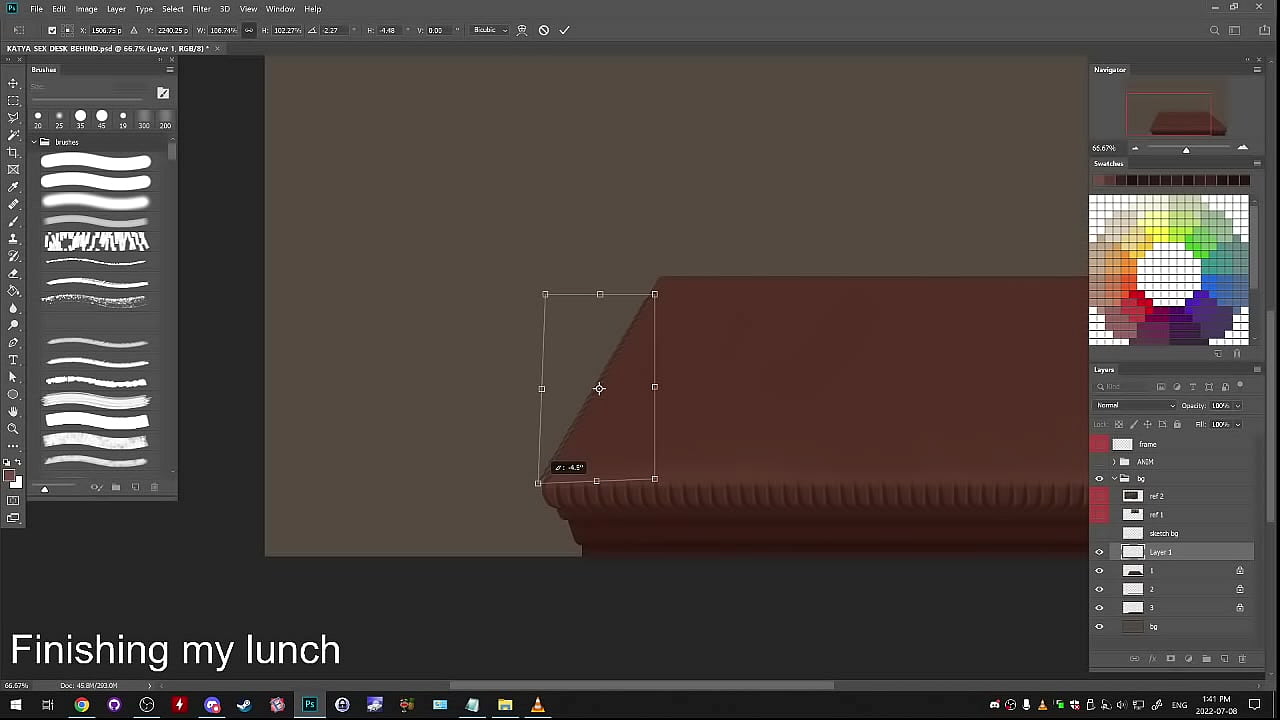Cancel the transform in the options bar
Viewport: 1280px width, 720px height.
click(543, 30)
